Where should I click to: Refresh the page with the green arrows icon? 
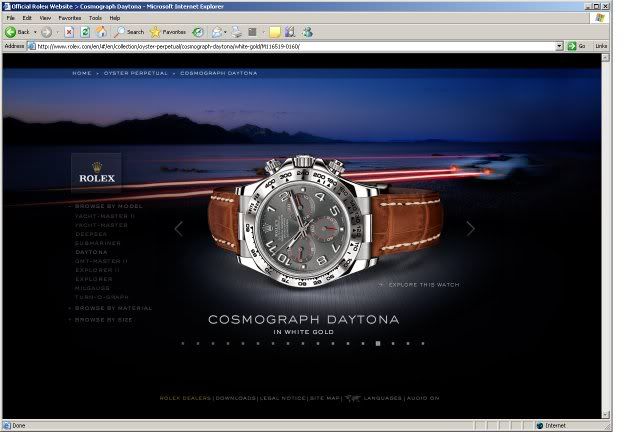[x=85, y=32]
